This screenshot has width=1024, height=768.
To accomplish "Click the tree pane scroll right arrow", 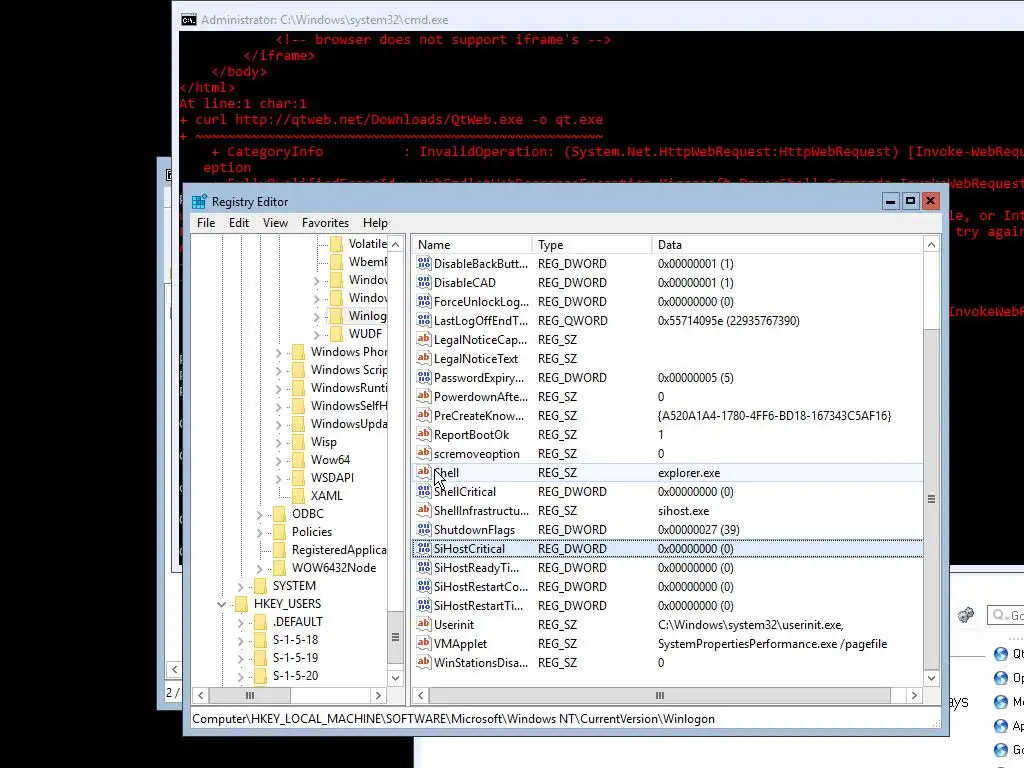I will pos(378,696).
